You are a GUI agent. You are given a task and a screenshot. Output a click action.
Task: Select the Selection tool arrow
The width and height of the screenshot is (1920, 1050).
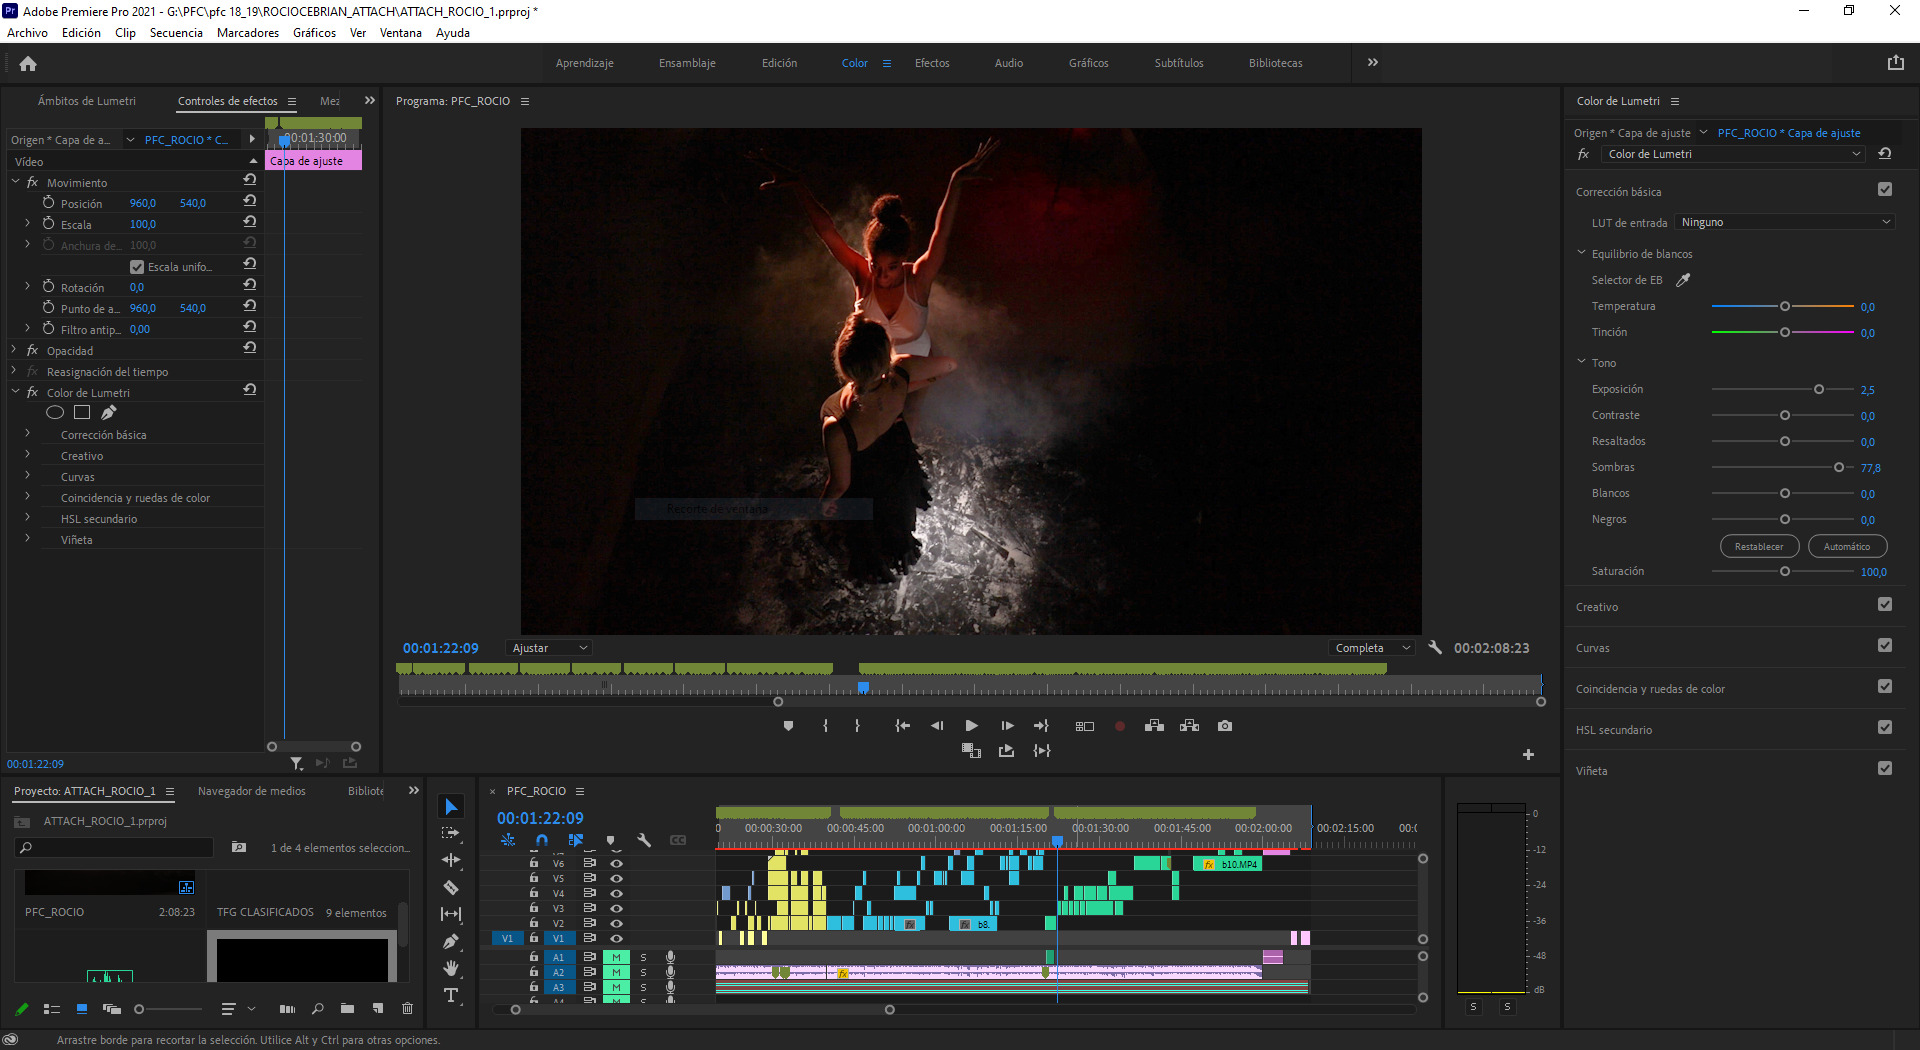(x=451, y=807)
